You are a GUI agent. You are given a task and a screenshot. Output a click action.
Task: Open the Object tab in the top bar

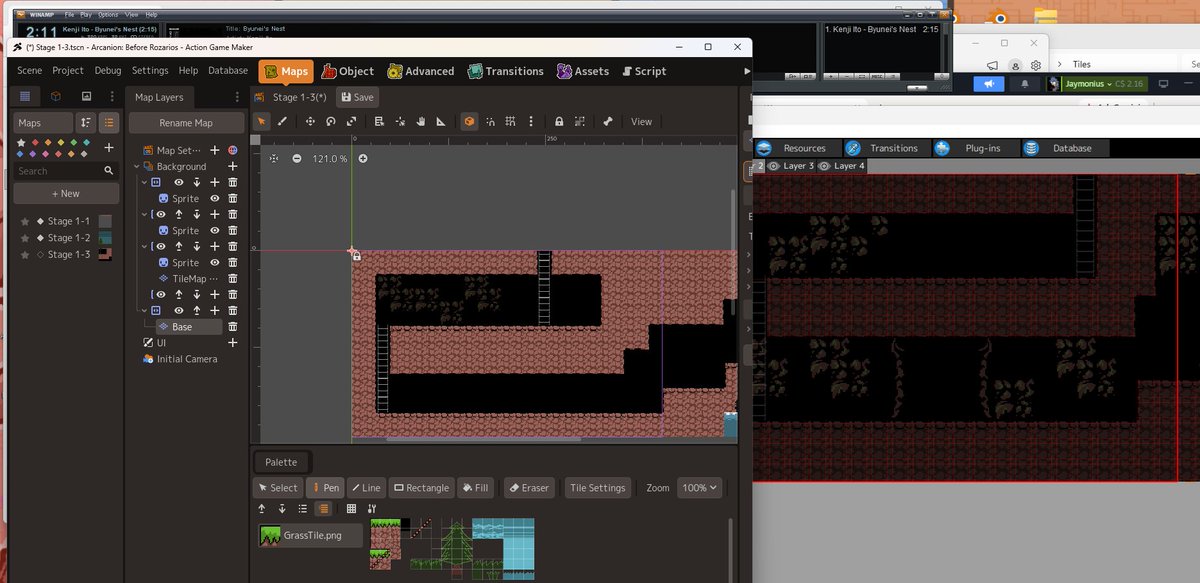(x=347, y=71)
